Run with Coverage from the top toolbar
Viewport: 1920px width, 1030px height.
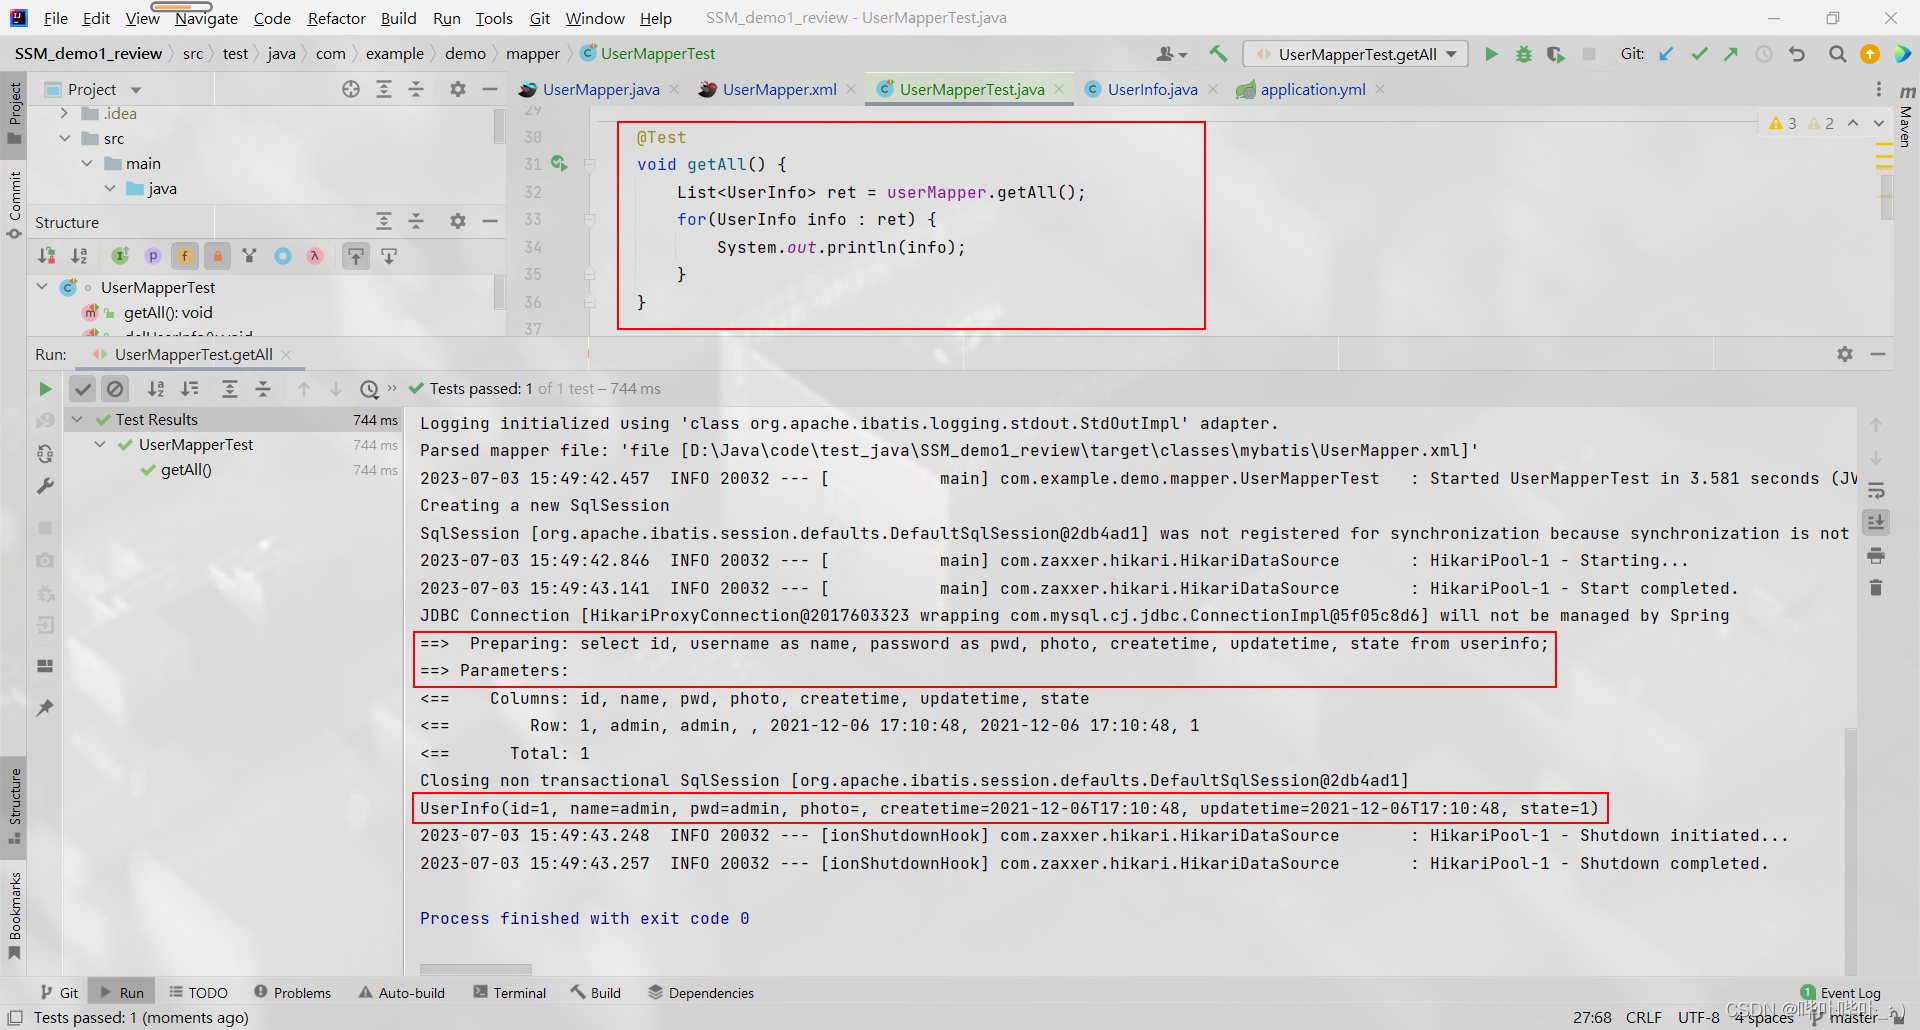(x=1555, y=54)
